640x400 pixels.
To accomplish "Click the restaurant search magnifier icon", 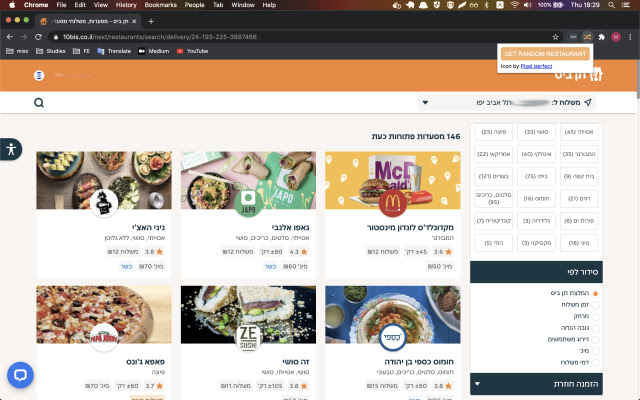I will point(39,102).
